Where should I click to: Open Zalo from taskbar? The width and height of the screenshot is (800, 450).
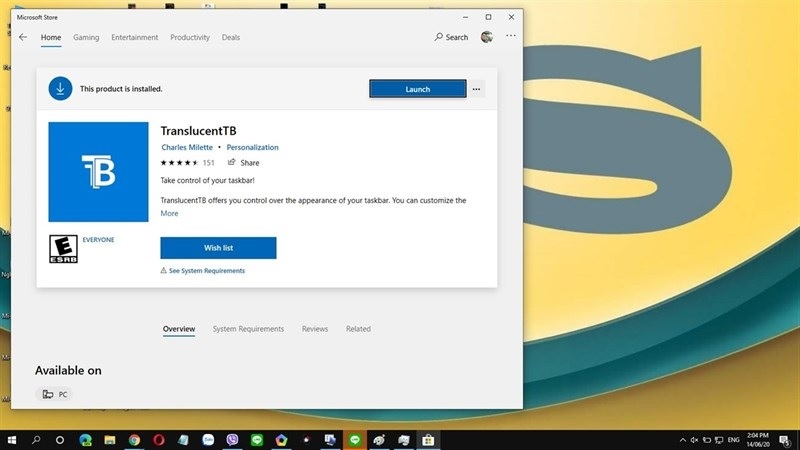(x=208, y=440)
